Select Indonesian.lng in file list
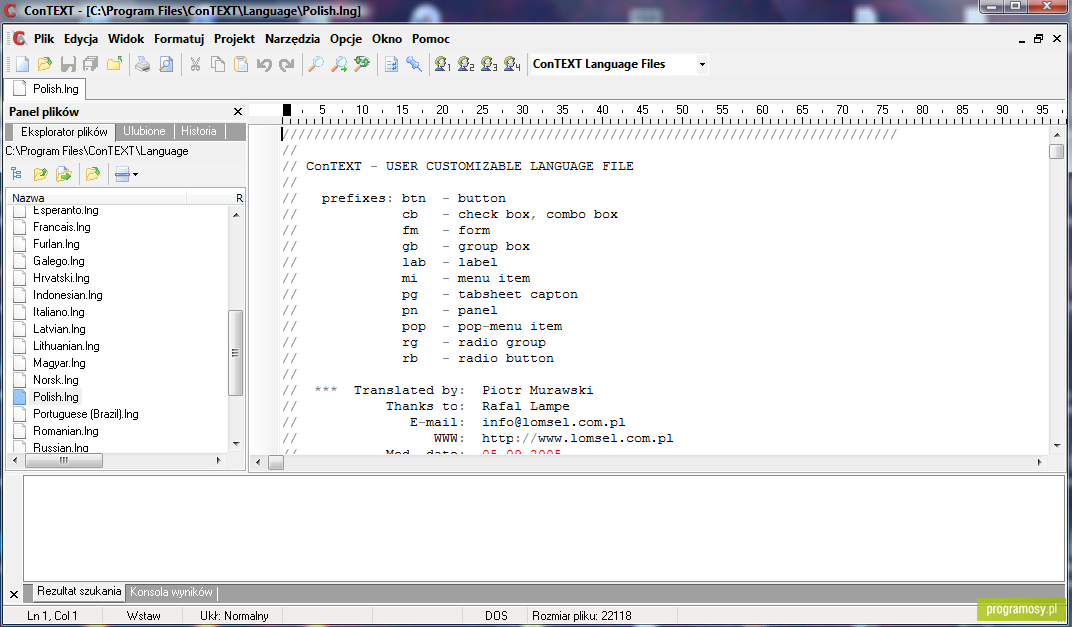The image size is (1072, 627). tap(68, 295)
